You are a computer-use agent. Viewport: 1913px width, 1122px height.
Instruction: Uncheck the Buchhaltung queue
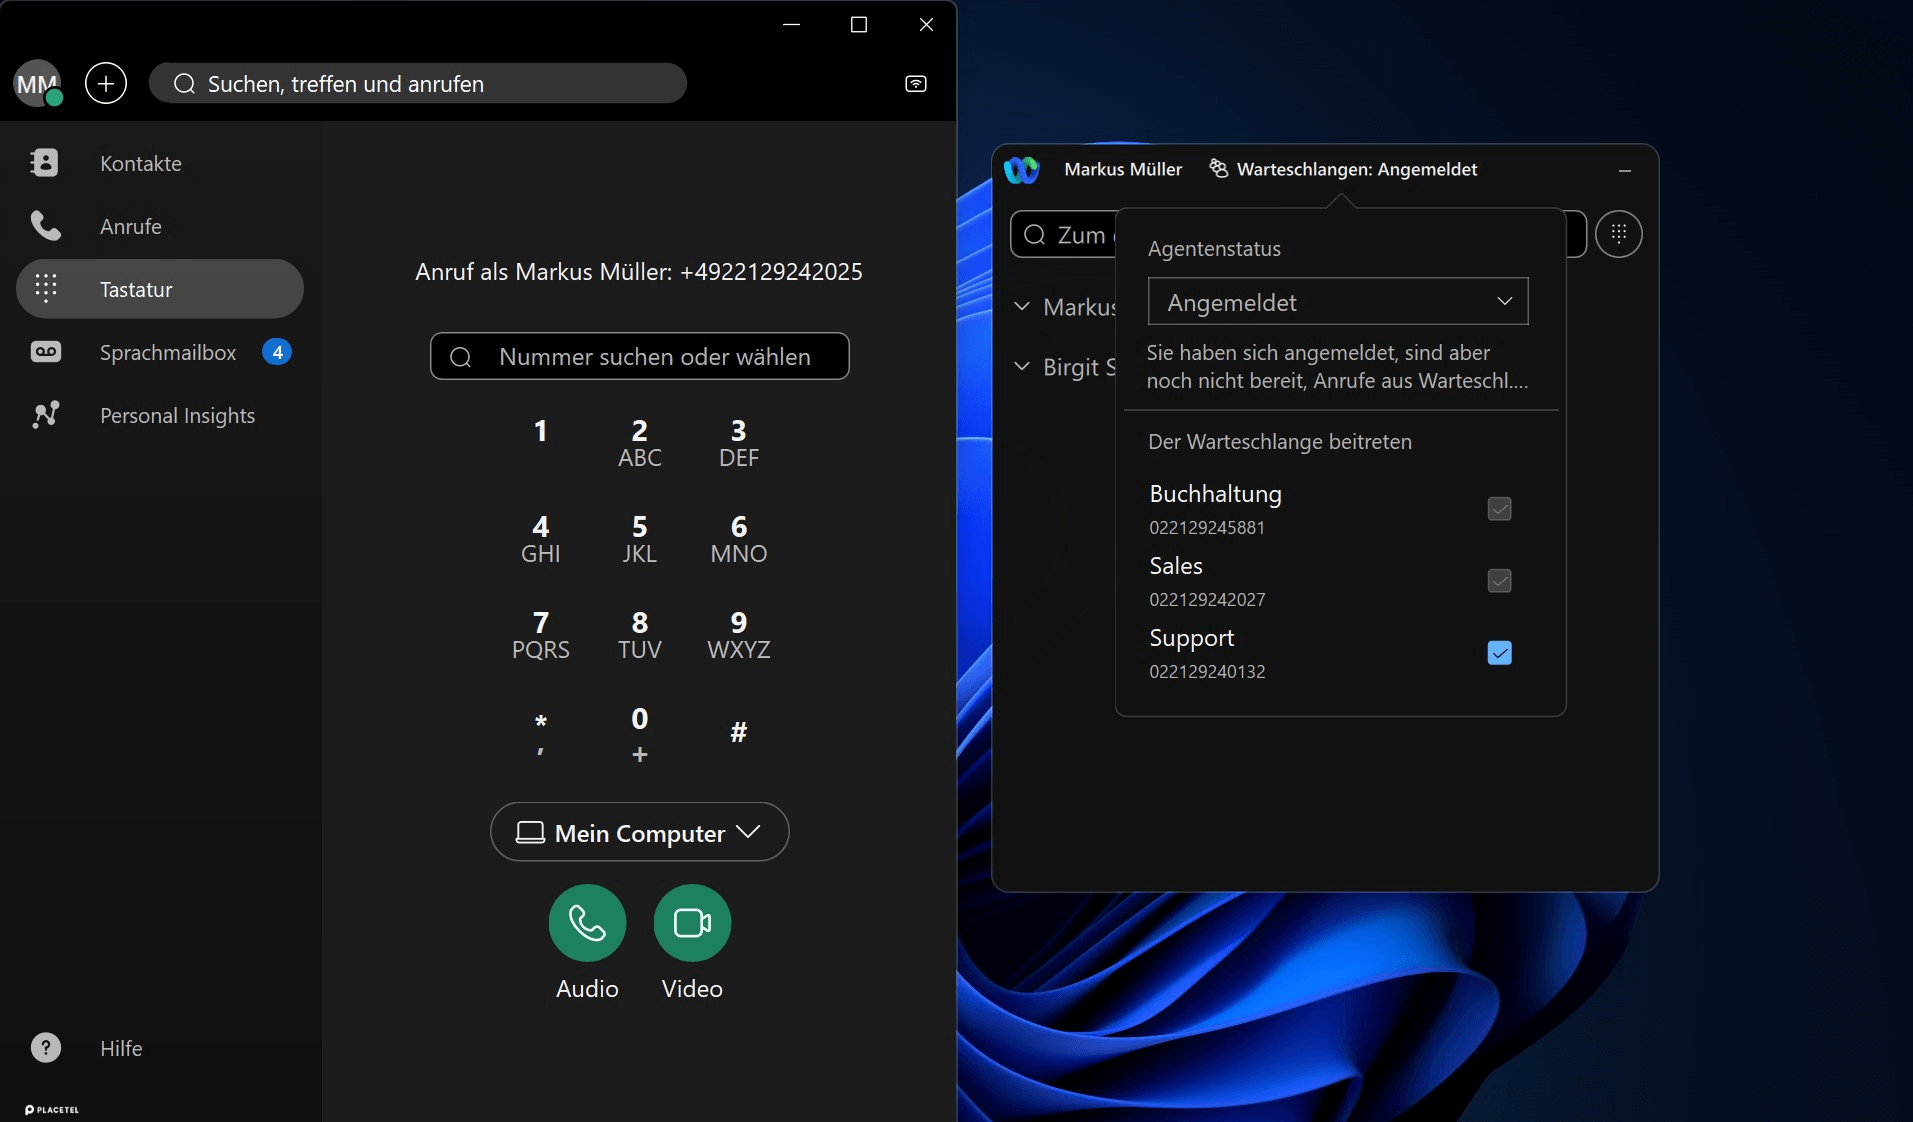1499,509
